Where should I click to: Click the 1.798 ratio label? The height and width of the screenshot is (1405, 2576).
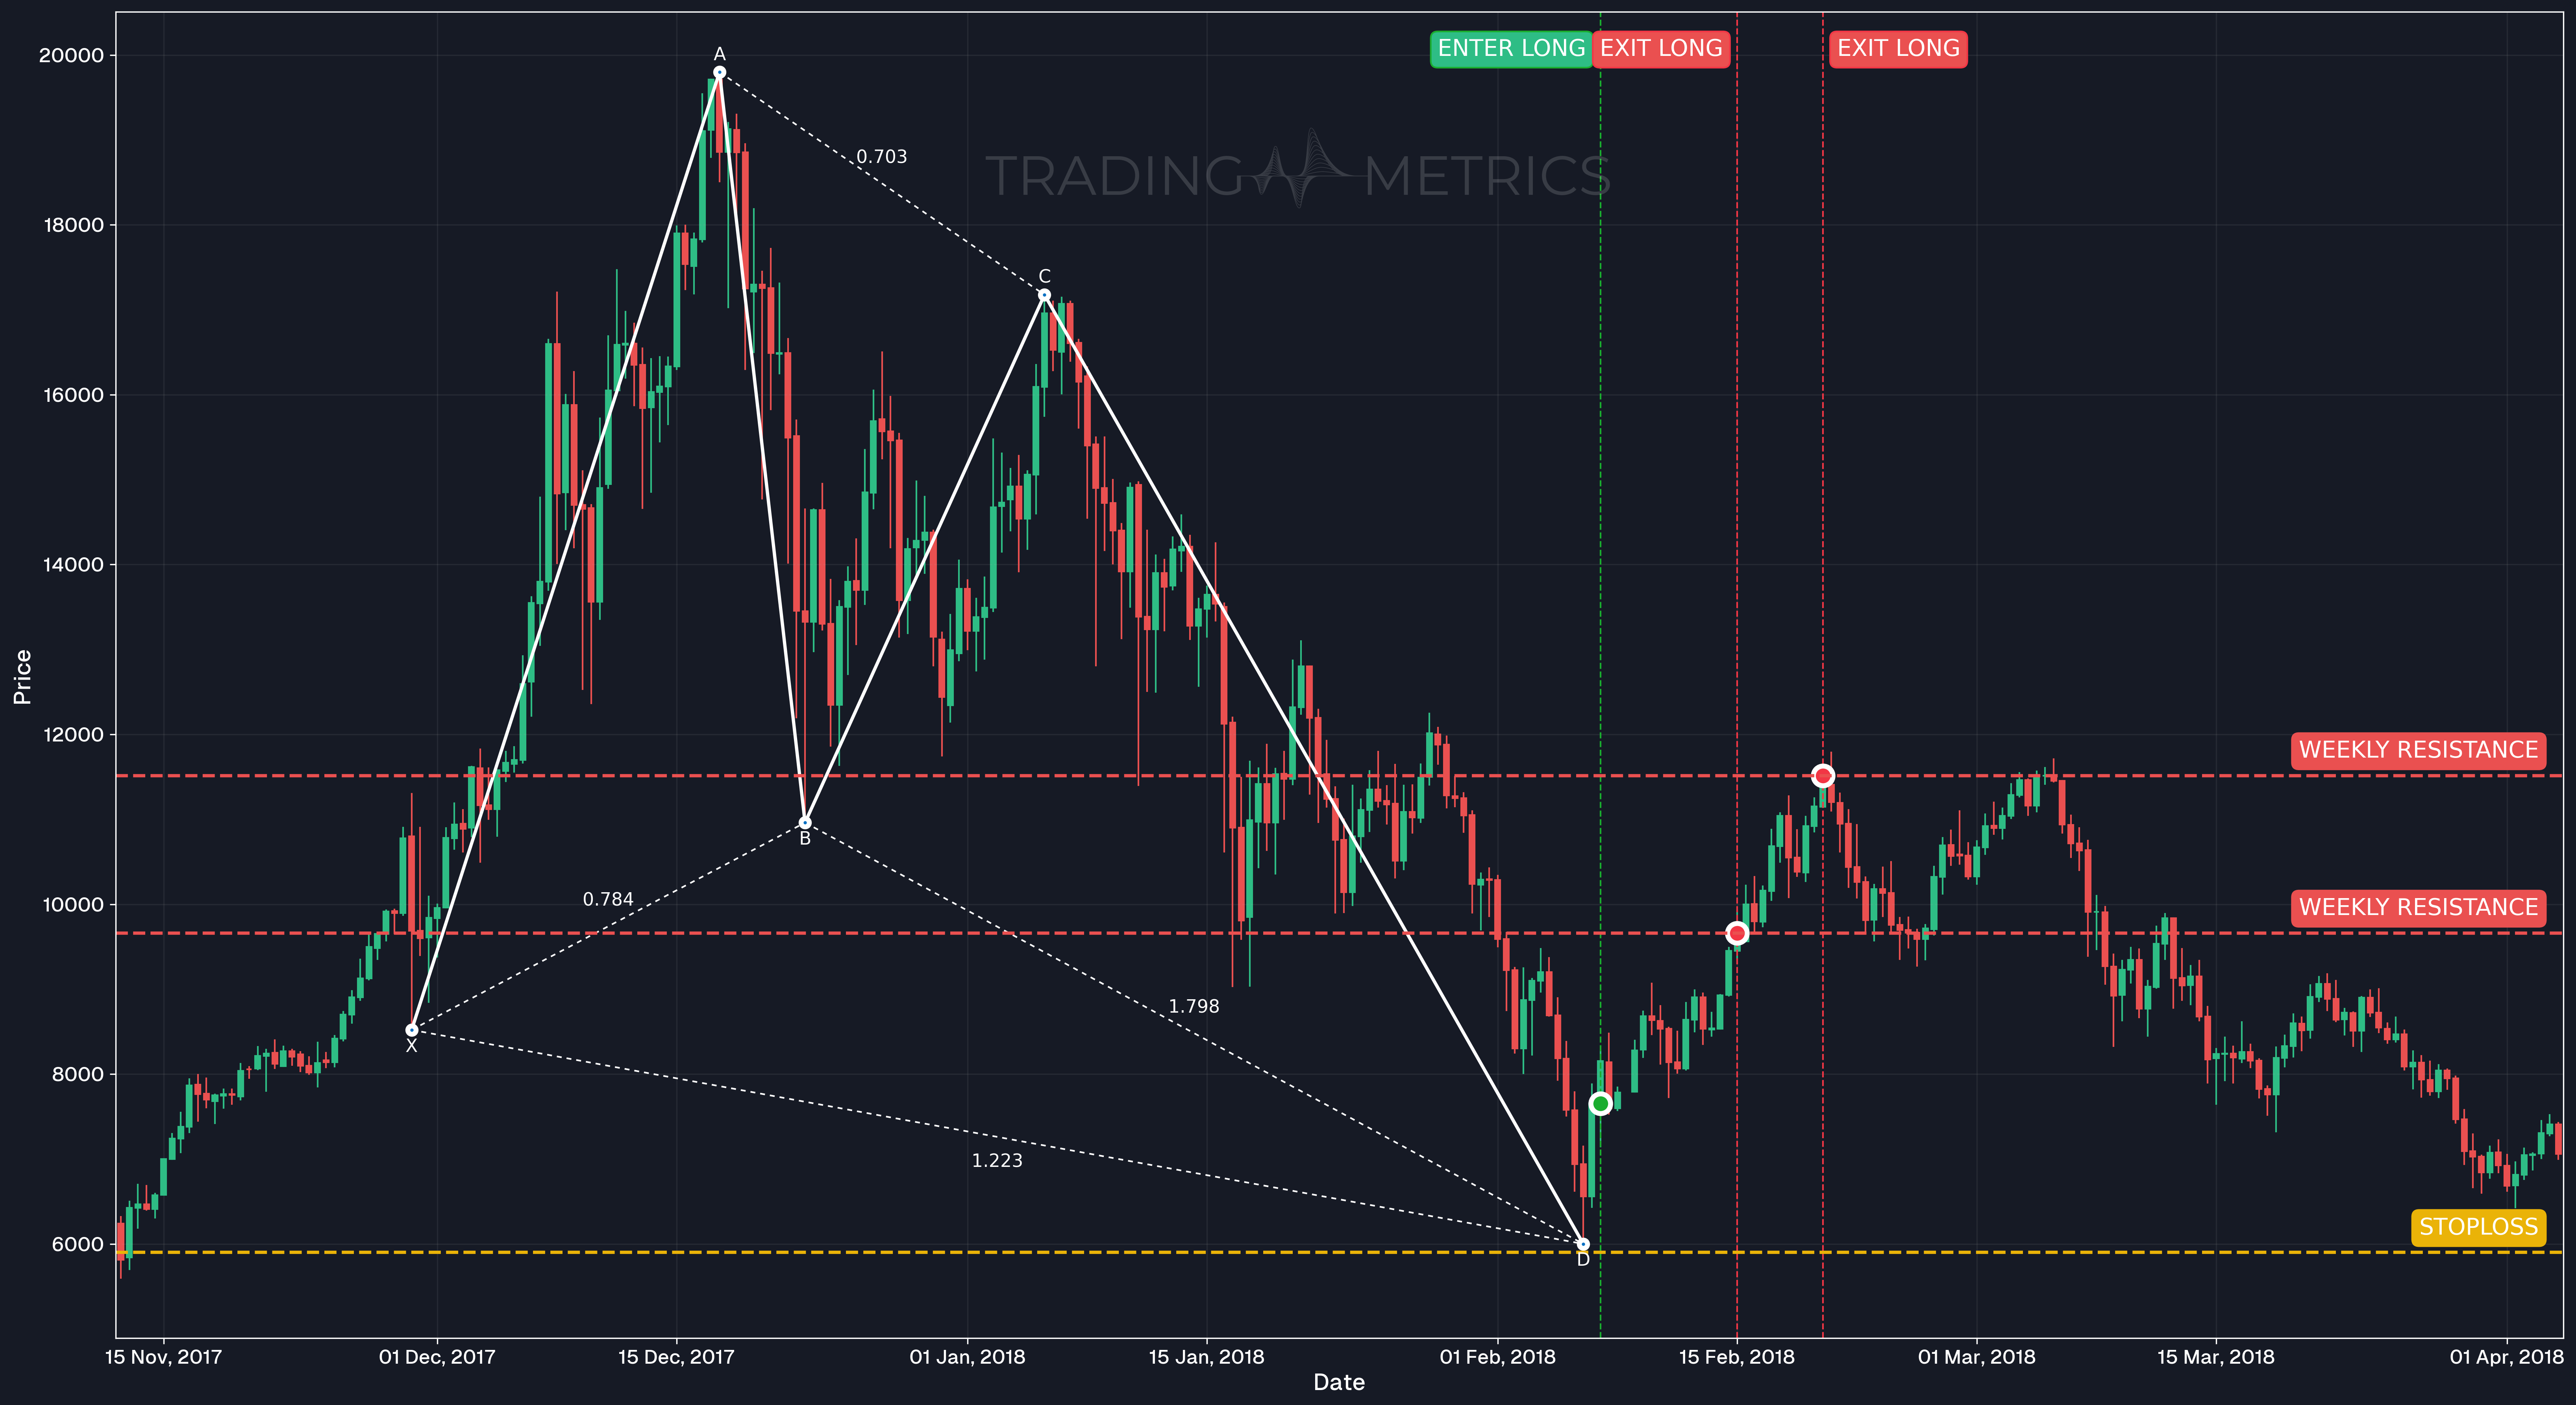pyautogui.click(x=1194, y=1007)
